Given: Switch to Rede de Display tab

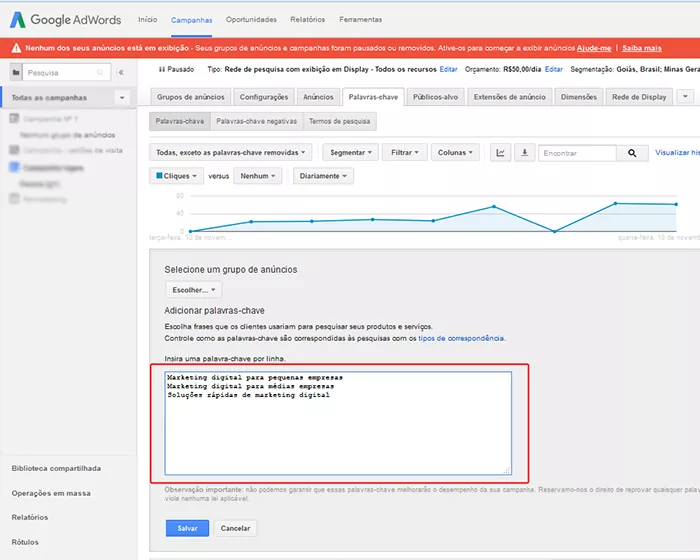Looking at the screenshot, I should click(x=639, y=97).
